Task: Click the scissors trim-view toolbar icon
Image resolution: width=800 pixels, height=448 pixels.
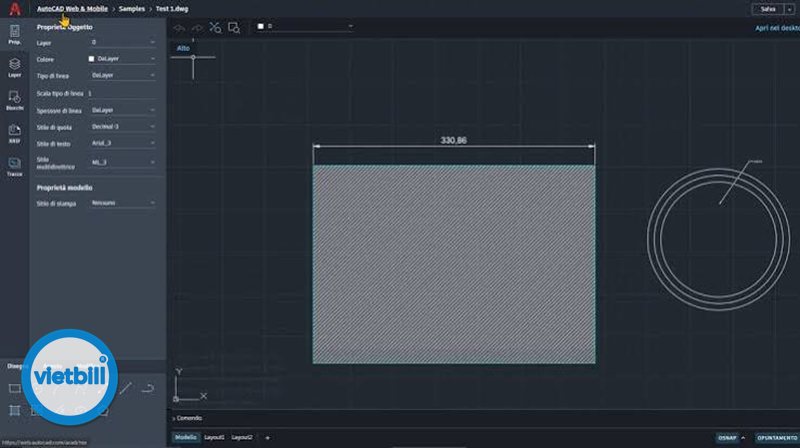Action: (215, 28)
